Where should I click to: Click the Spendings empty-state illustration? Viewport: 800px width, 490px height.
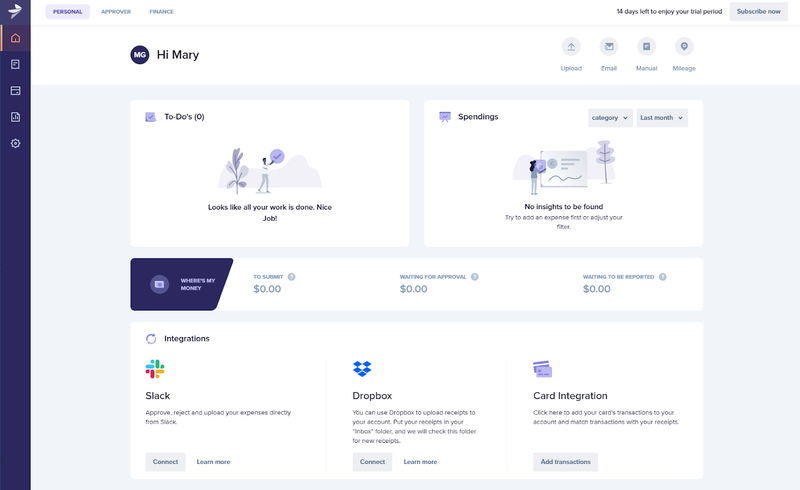coord(564,167)
